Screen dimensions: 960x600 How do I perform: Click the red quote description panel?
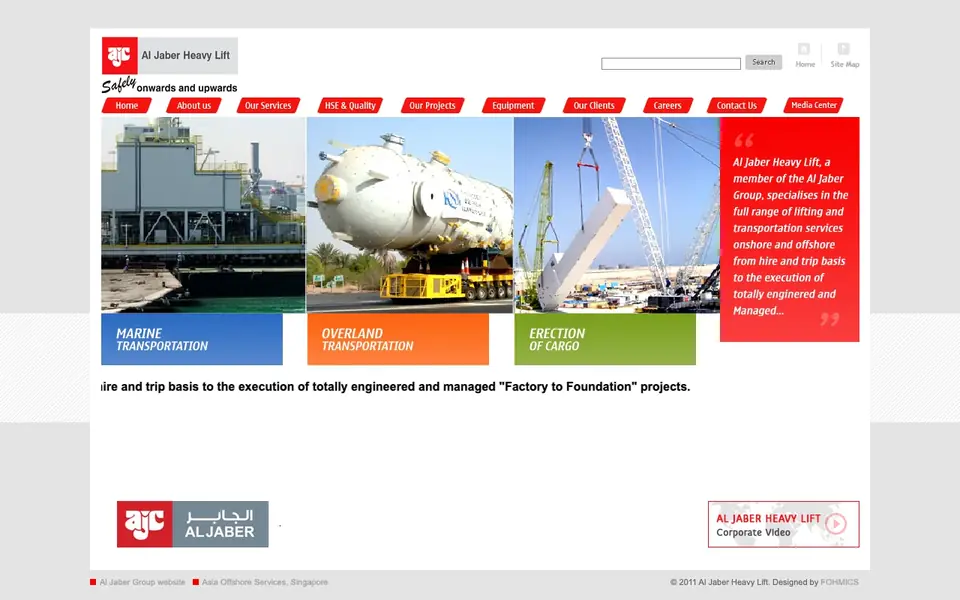[x=790, y=229]
